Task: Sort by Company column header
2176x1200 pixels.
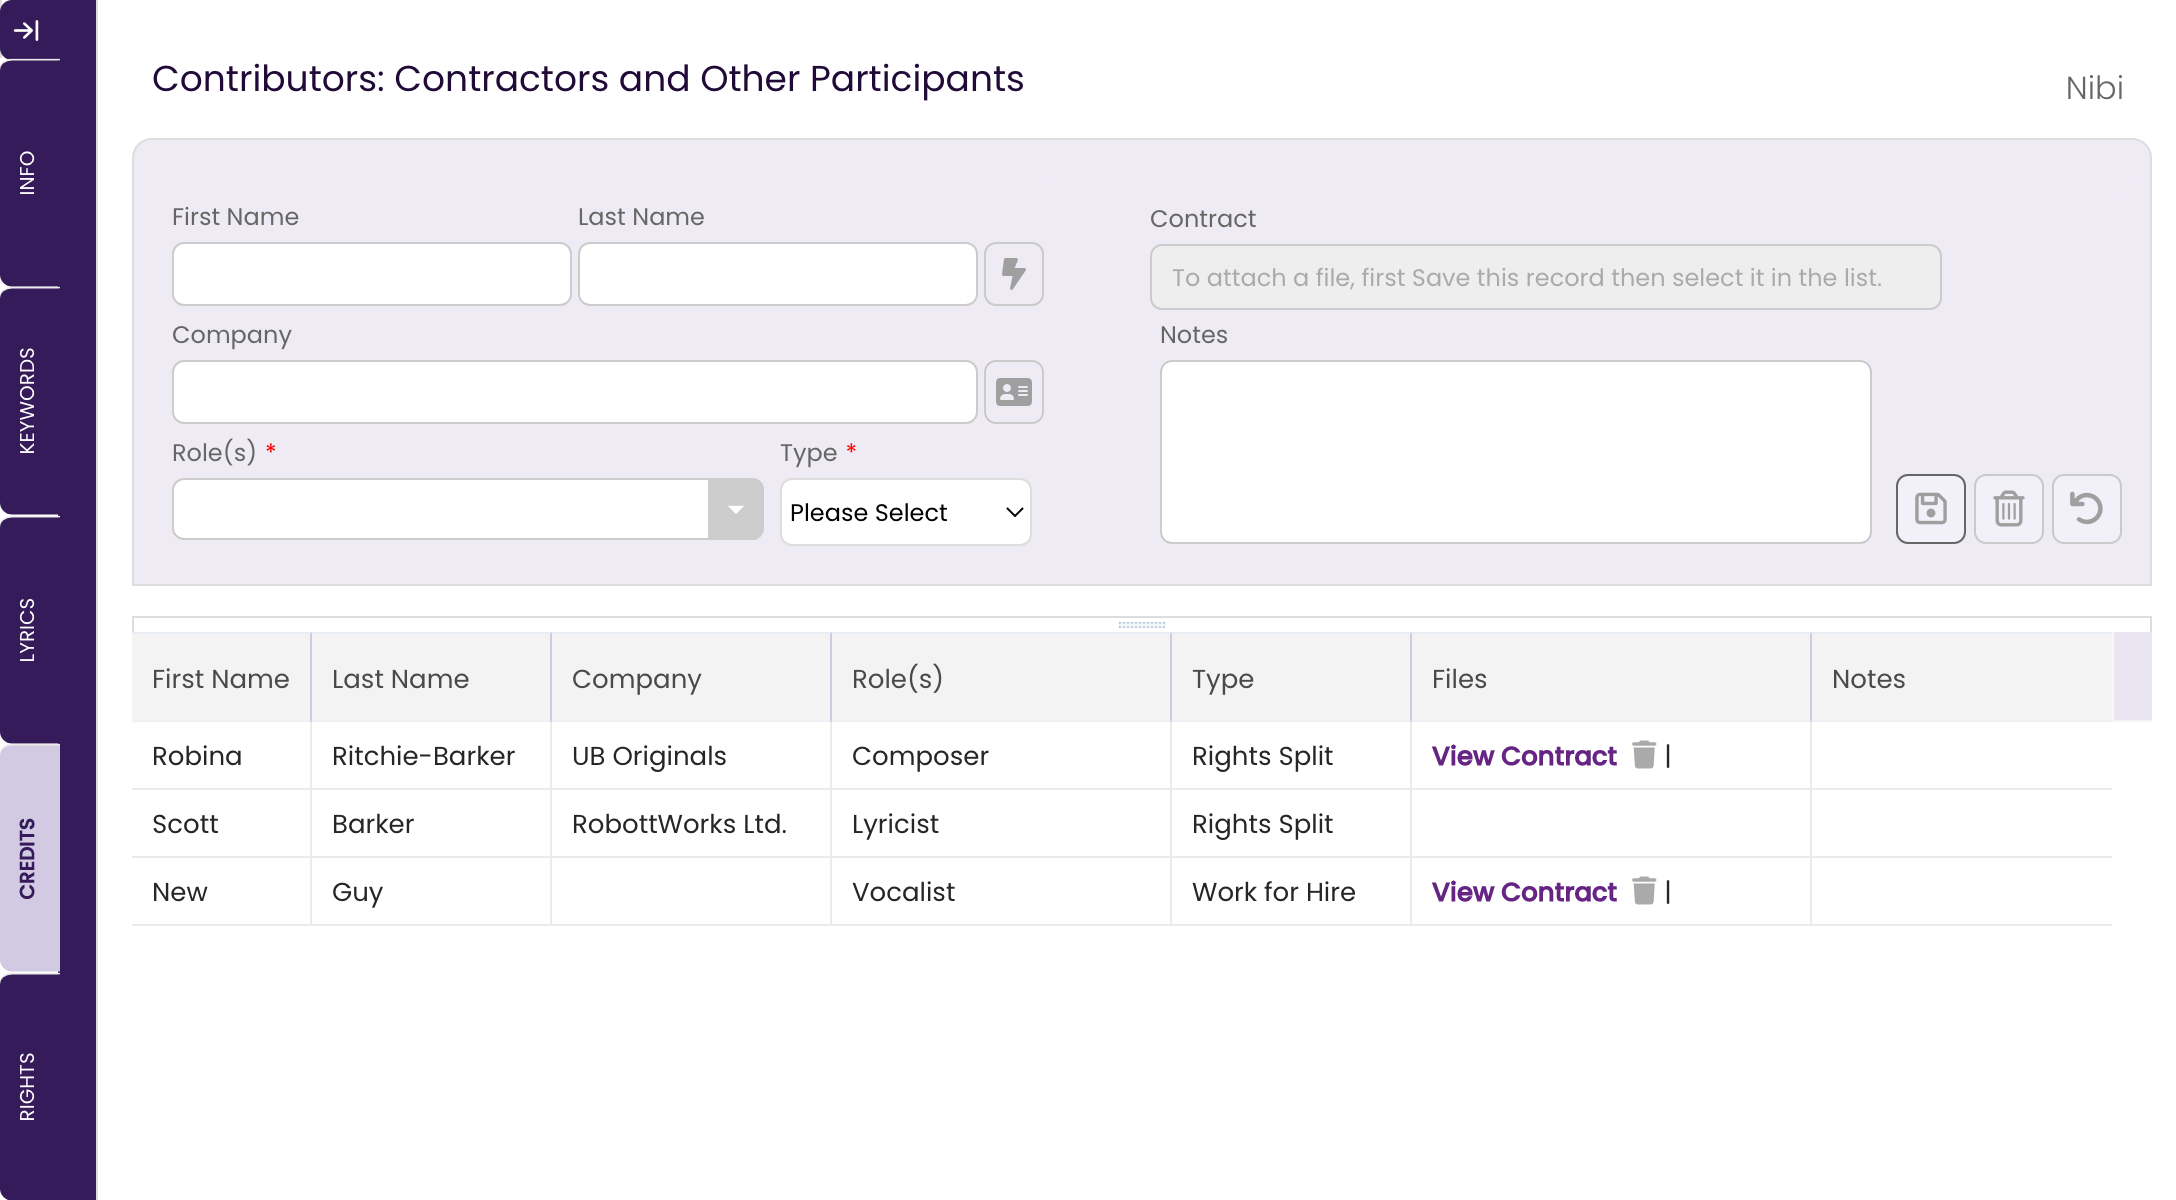Action: 691,679
